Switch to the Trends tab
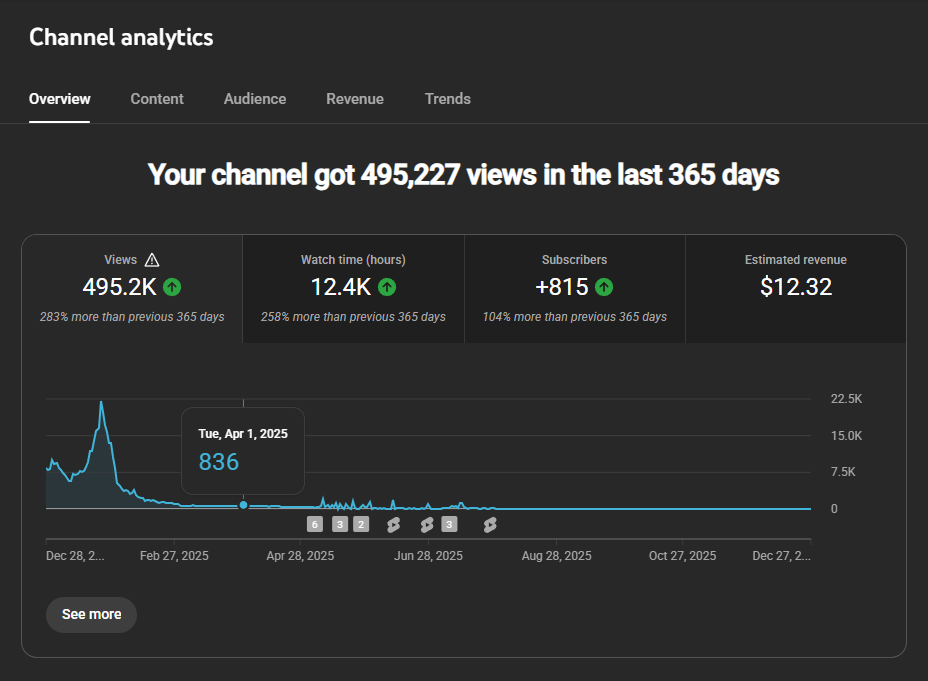Viewport: 928px width, 681px height. coord(447,99)
